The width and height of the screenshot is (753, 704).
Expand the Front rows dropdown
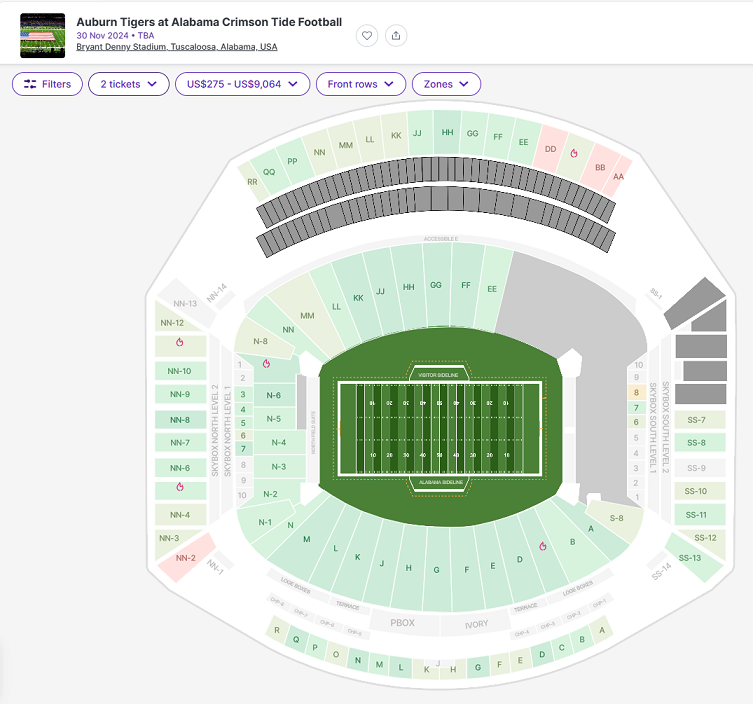pyautogui.click(x=361, y=84)
